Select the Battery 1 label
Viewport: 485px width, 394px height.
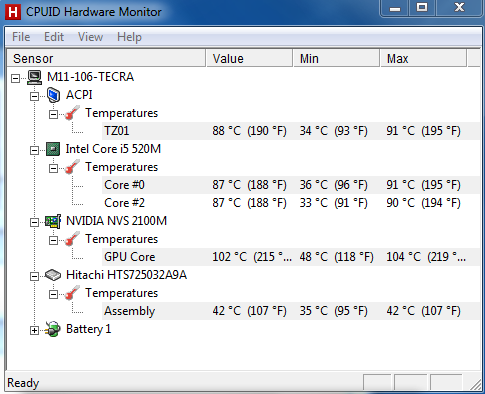point(88,329)
